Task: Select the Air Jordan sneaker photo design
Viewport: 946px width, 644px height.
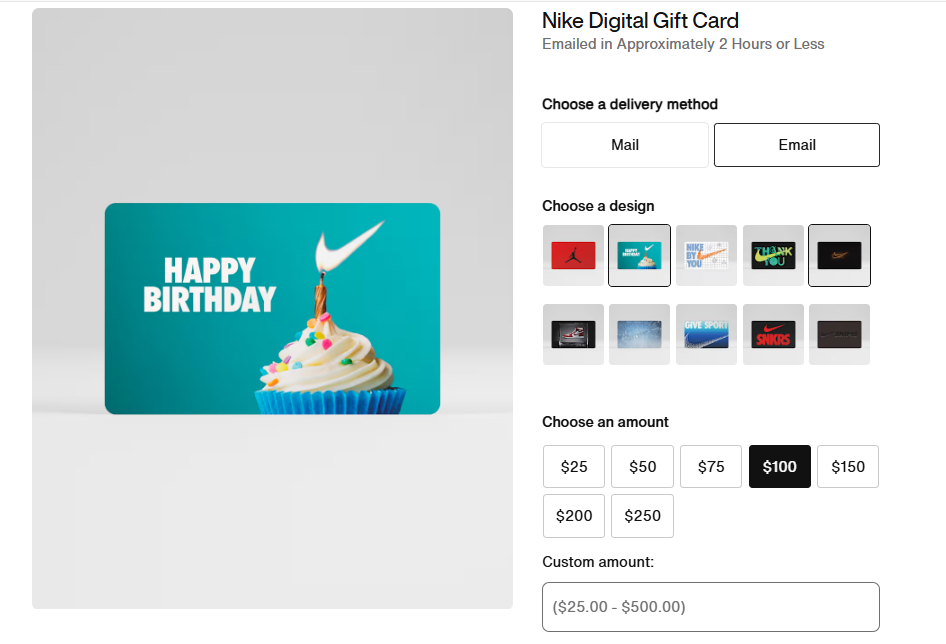Action: [573, 334]
